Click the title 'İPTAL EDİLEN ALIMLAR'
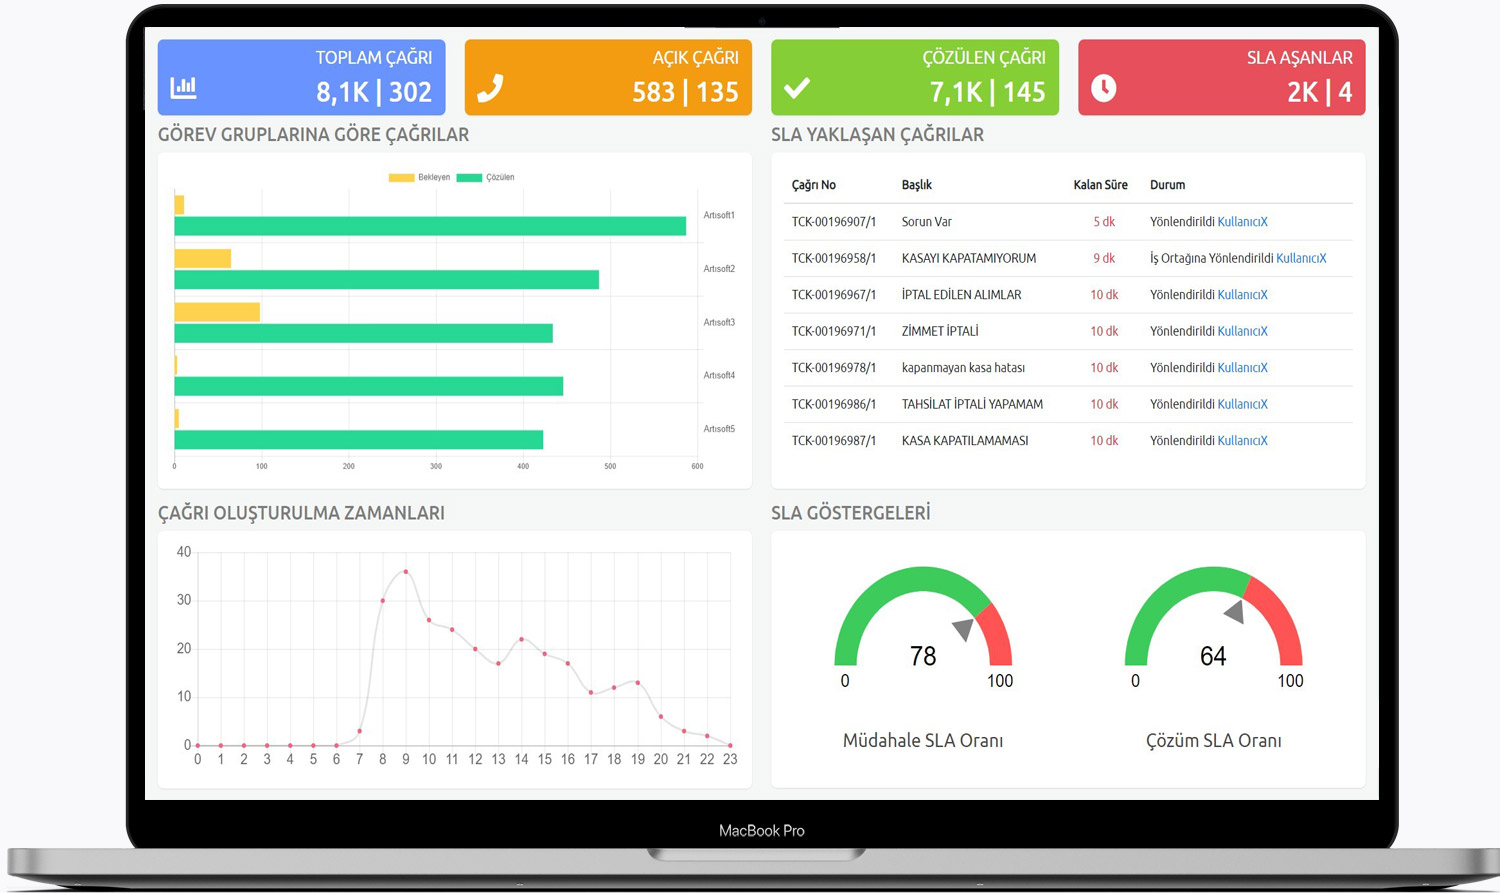 pos(962,295)
